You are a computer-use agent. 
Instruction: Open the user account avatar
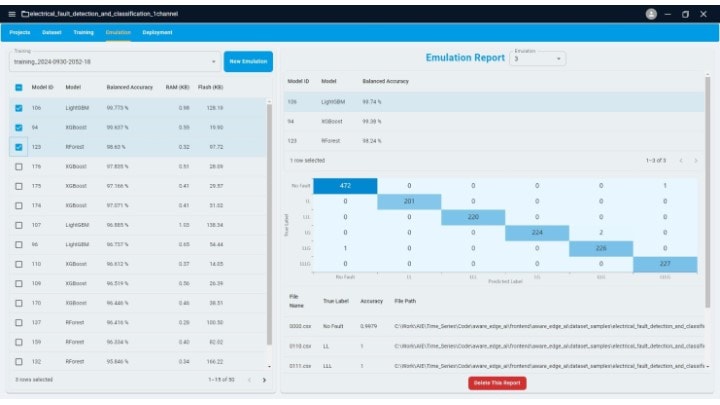652,14
